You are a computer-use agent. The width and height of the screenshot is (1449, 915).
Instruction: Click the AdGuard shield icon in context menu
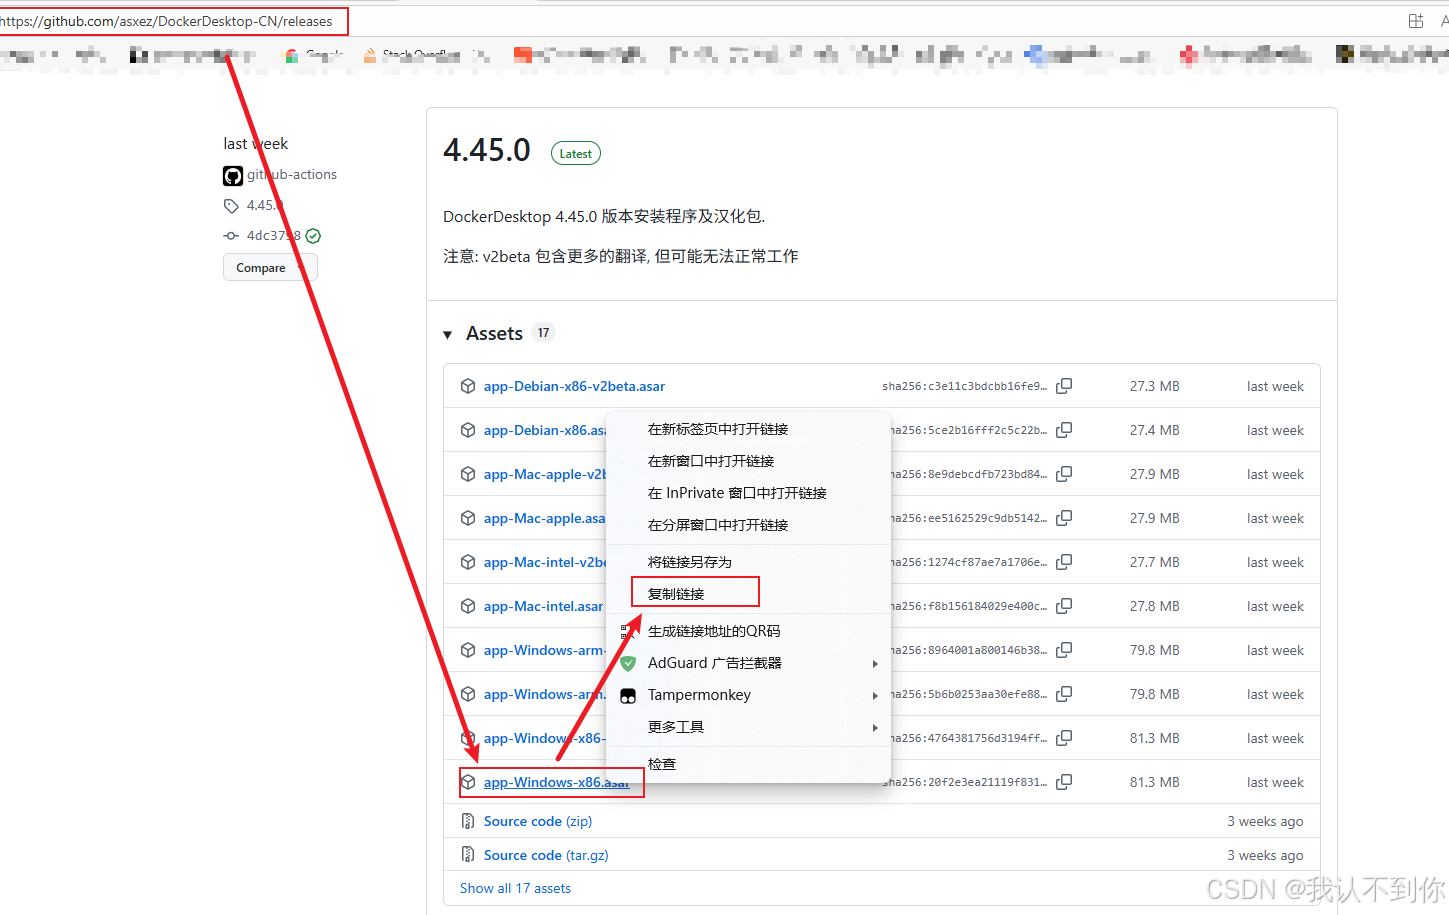click(x=628, y=663)
